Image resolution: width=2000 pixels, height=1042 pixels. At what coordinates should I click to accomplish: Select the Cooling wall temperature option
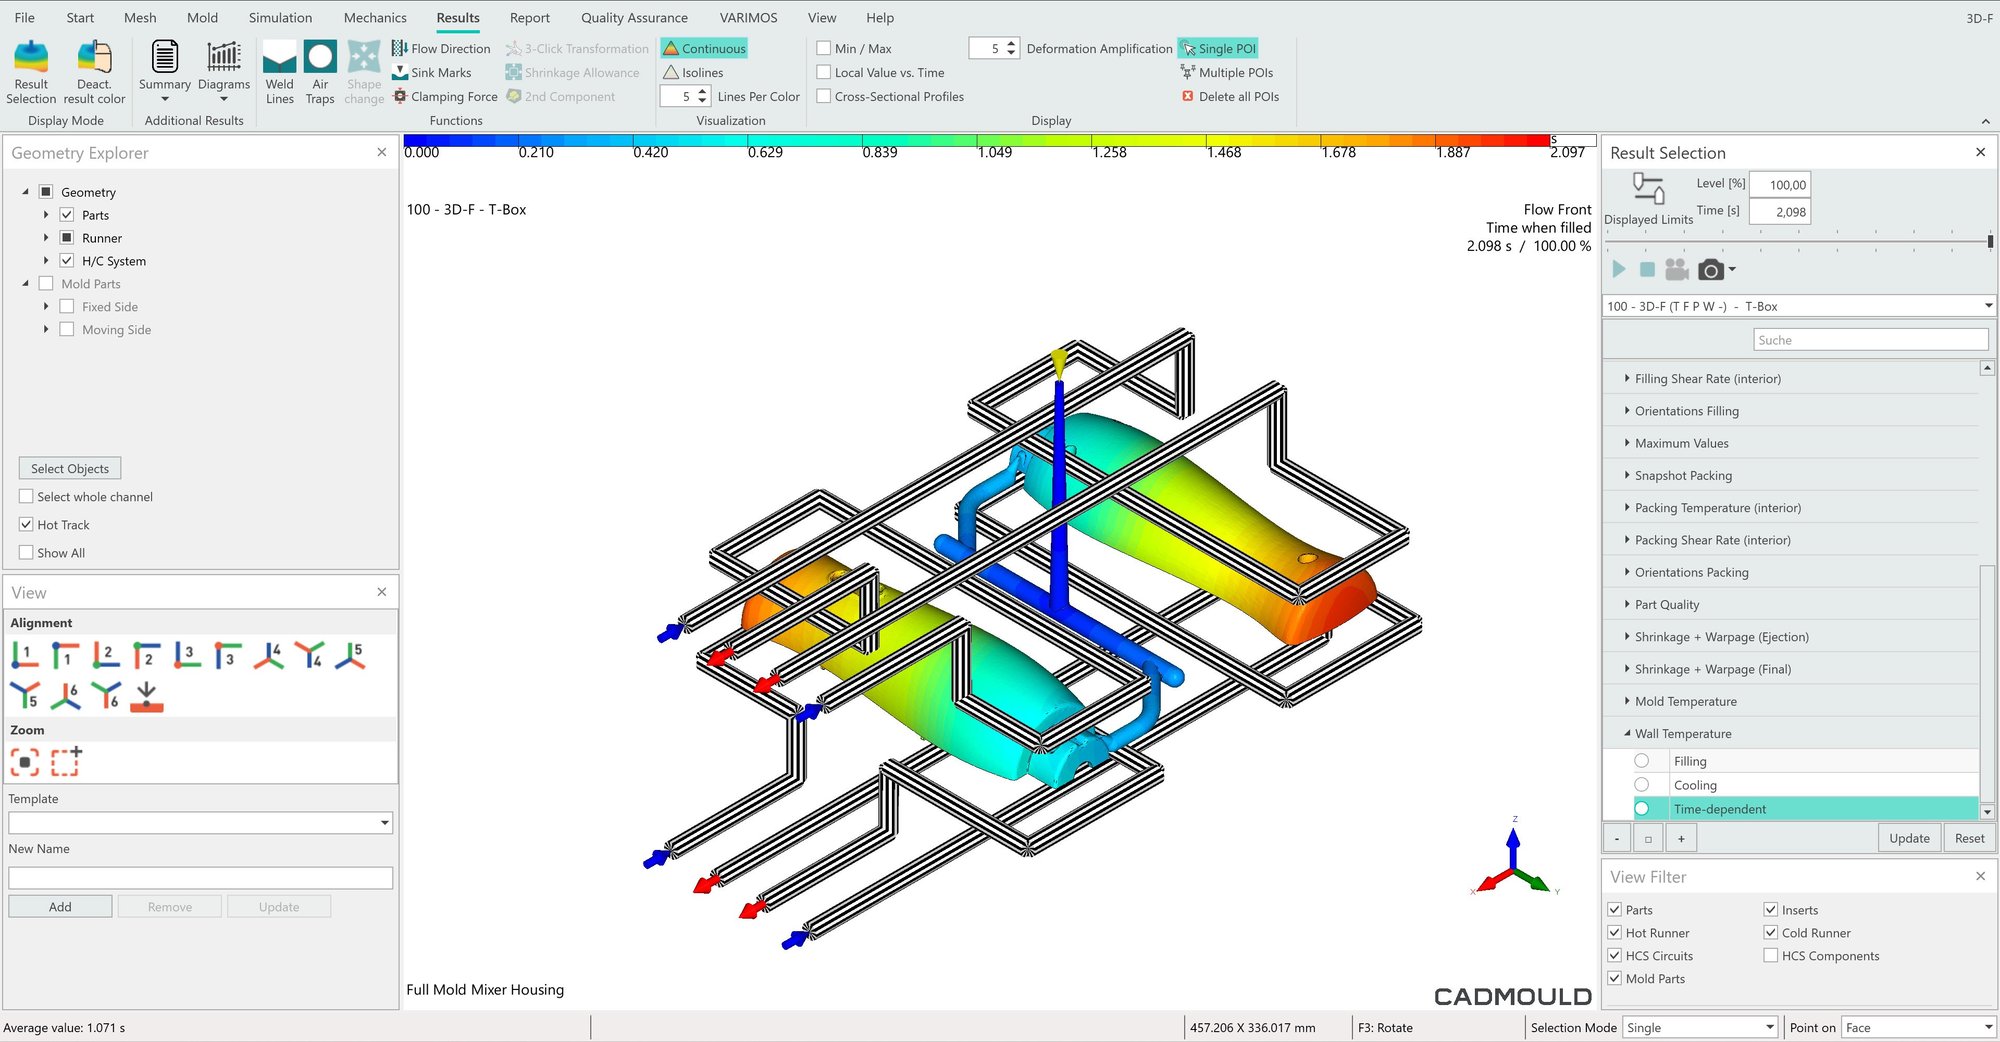point(1642,785)
